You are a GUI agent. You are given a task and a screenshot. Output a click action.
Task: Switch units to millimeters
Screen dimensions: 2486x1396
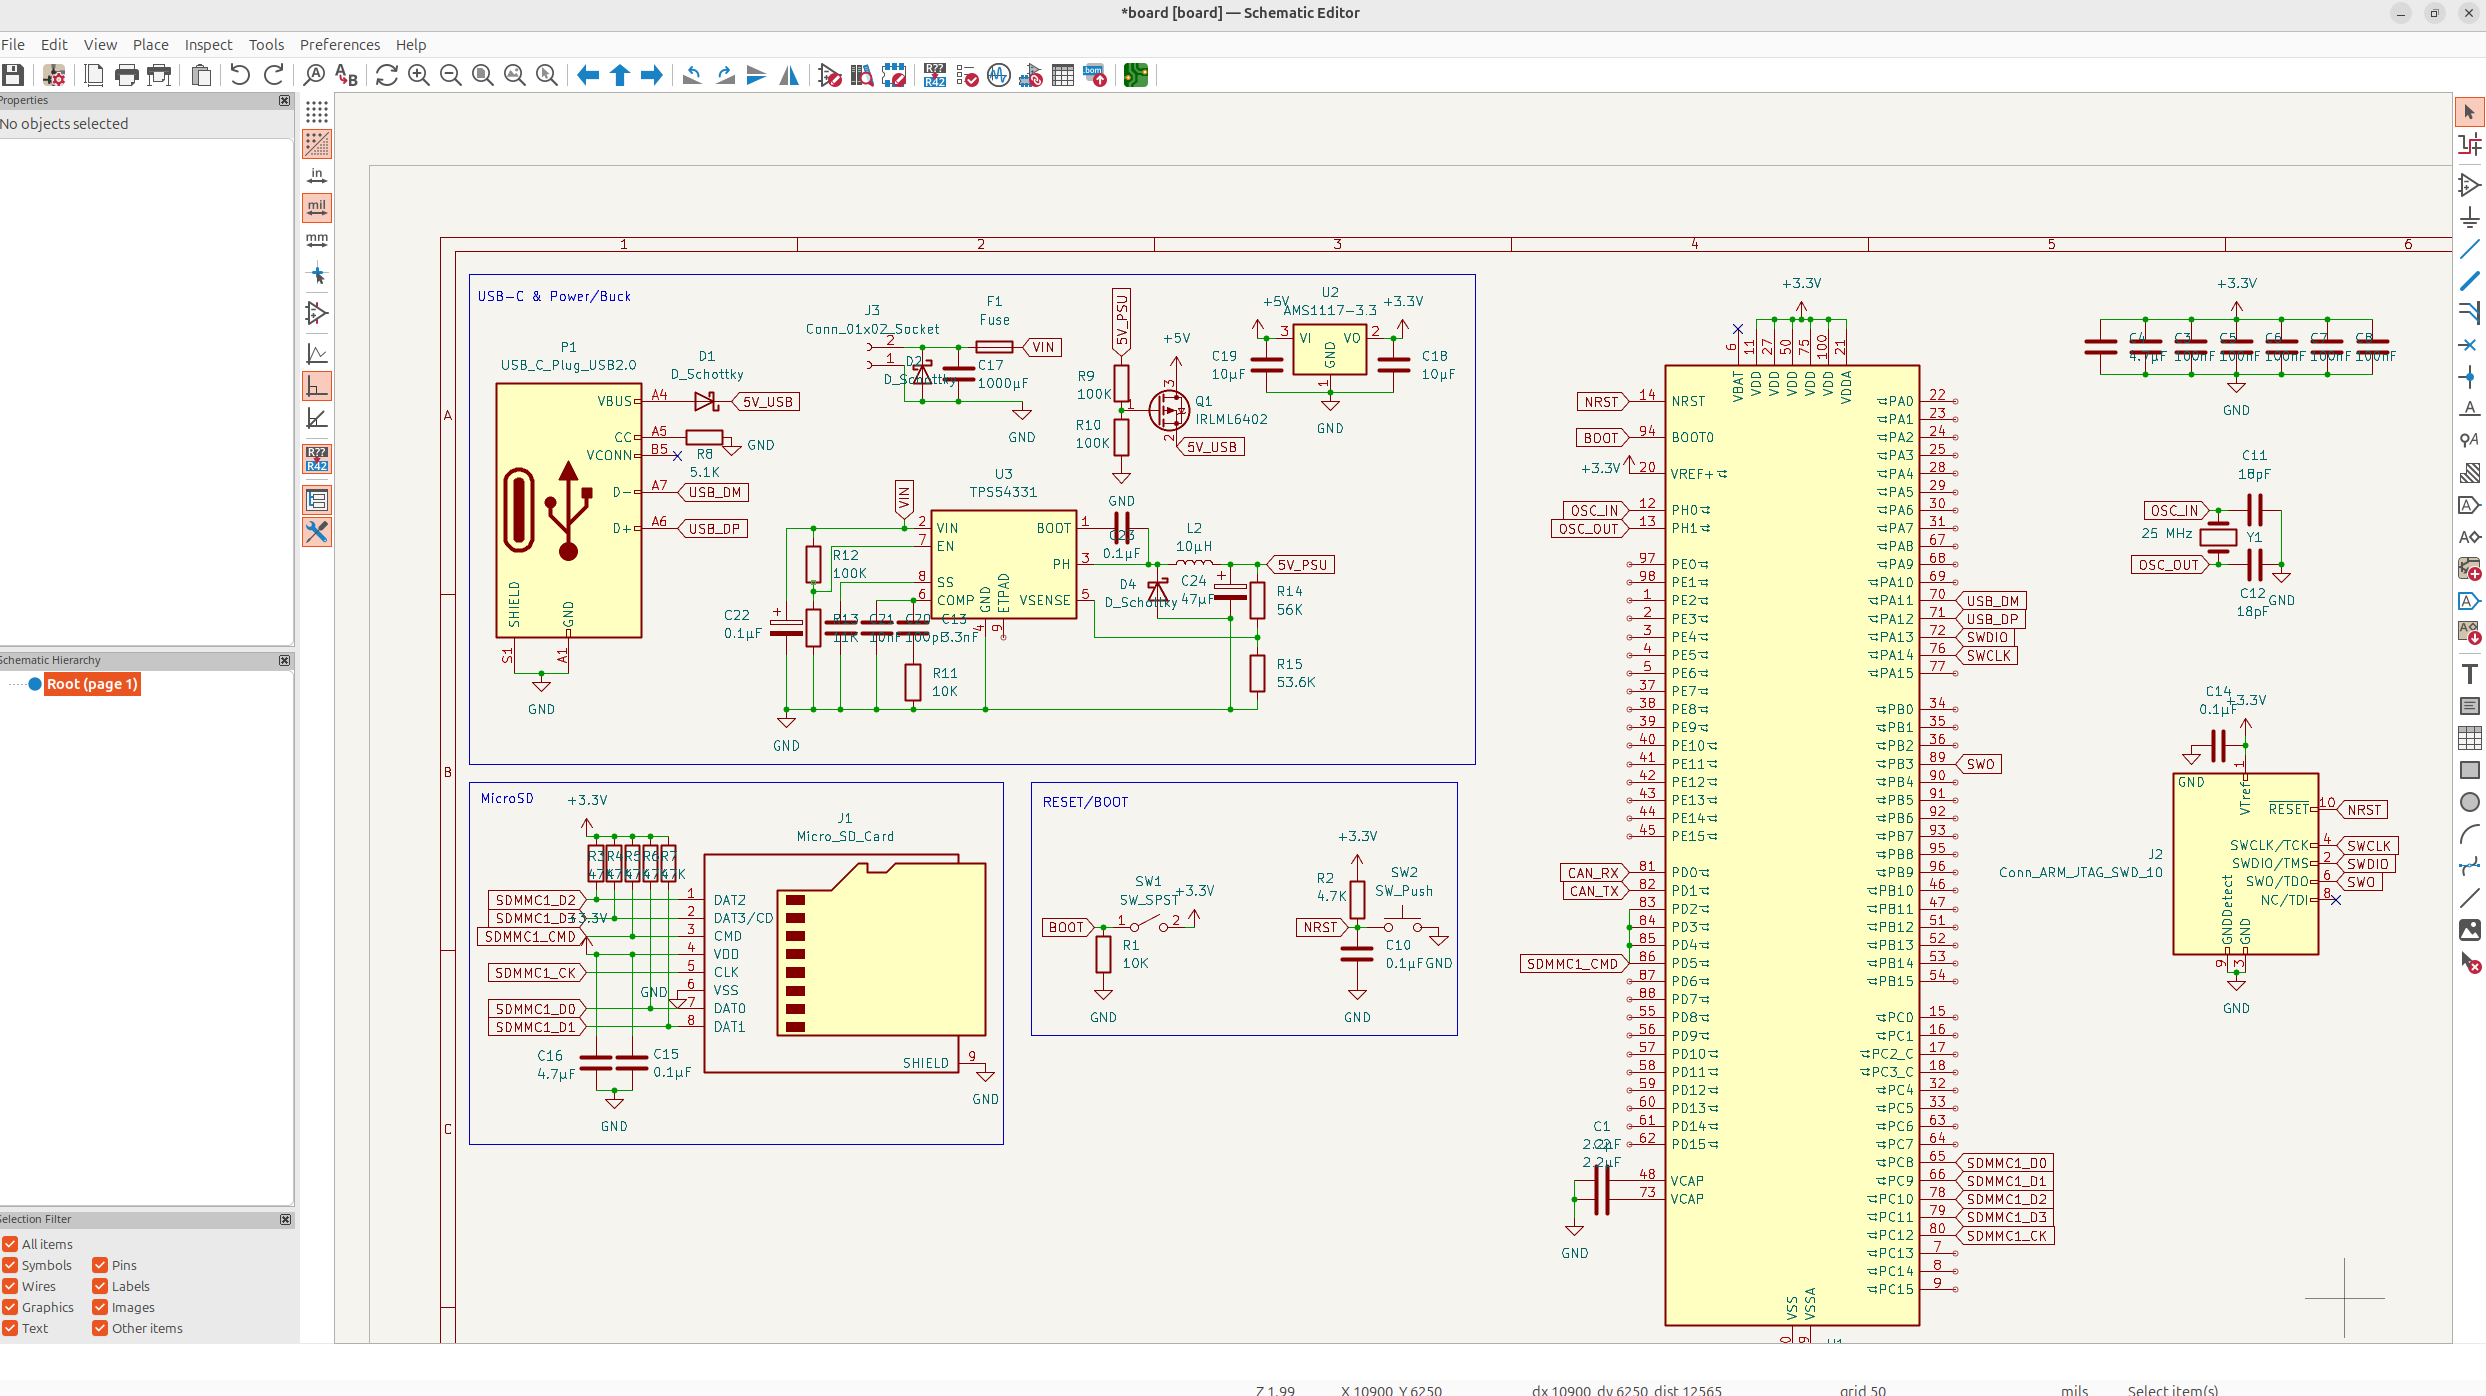click(x=317, y=240)
